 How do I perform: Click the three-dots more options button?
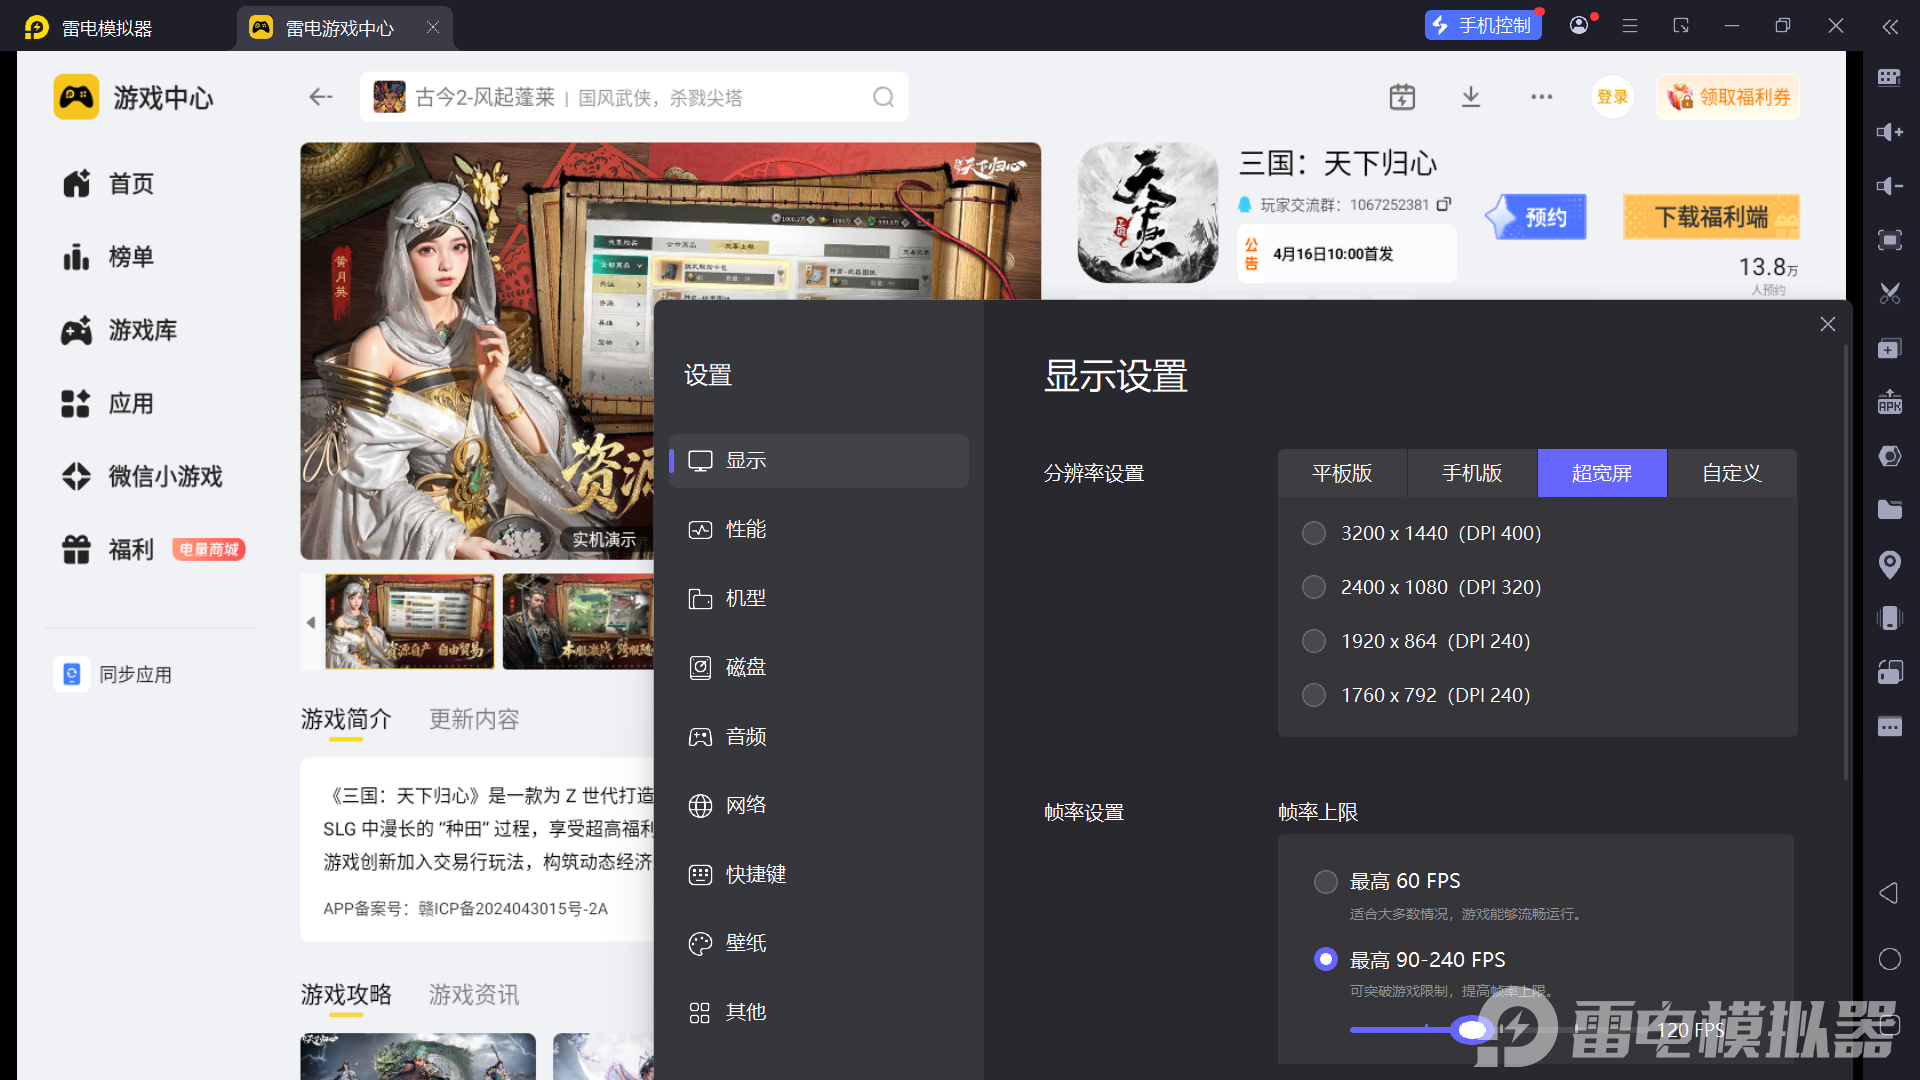pos(1541,97)
